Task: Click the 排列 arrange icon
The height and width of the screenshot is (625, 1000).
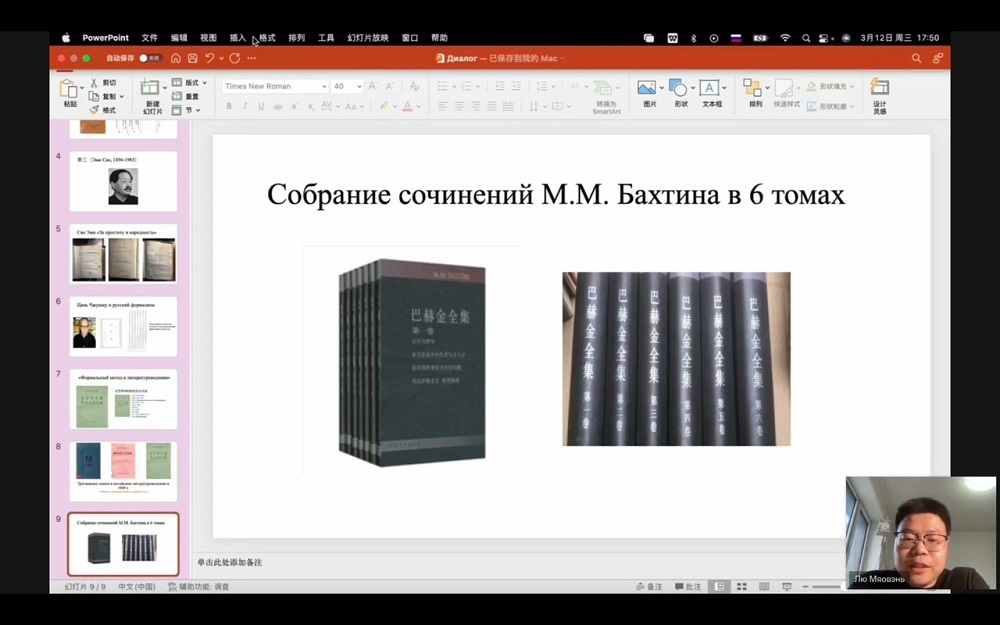Action: coord(754,87)
